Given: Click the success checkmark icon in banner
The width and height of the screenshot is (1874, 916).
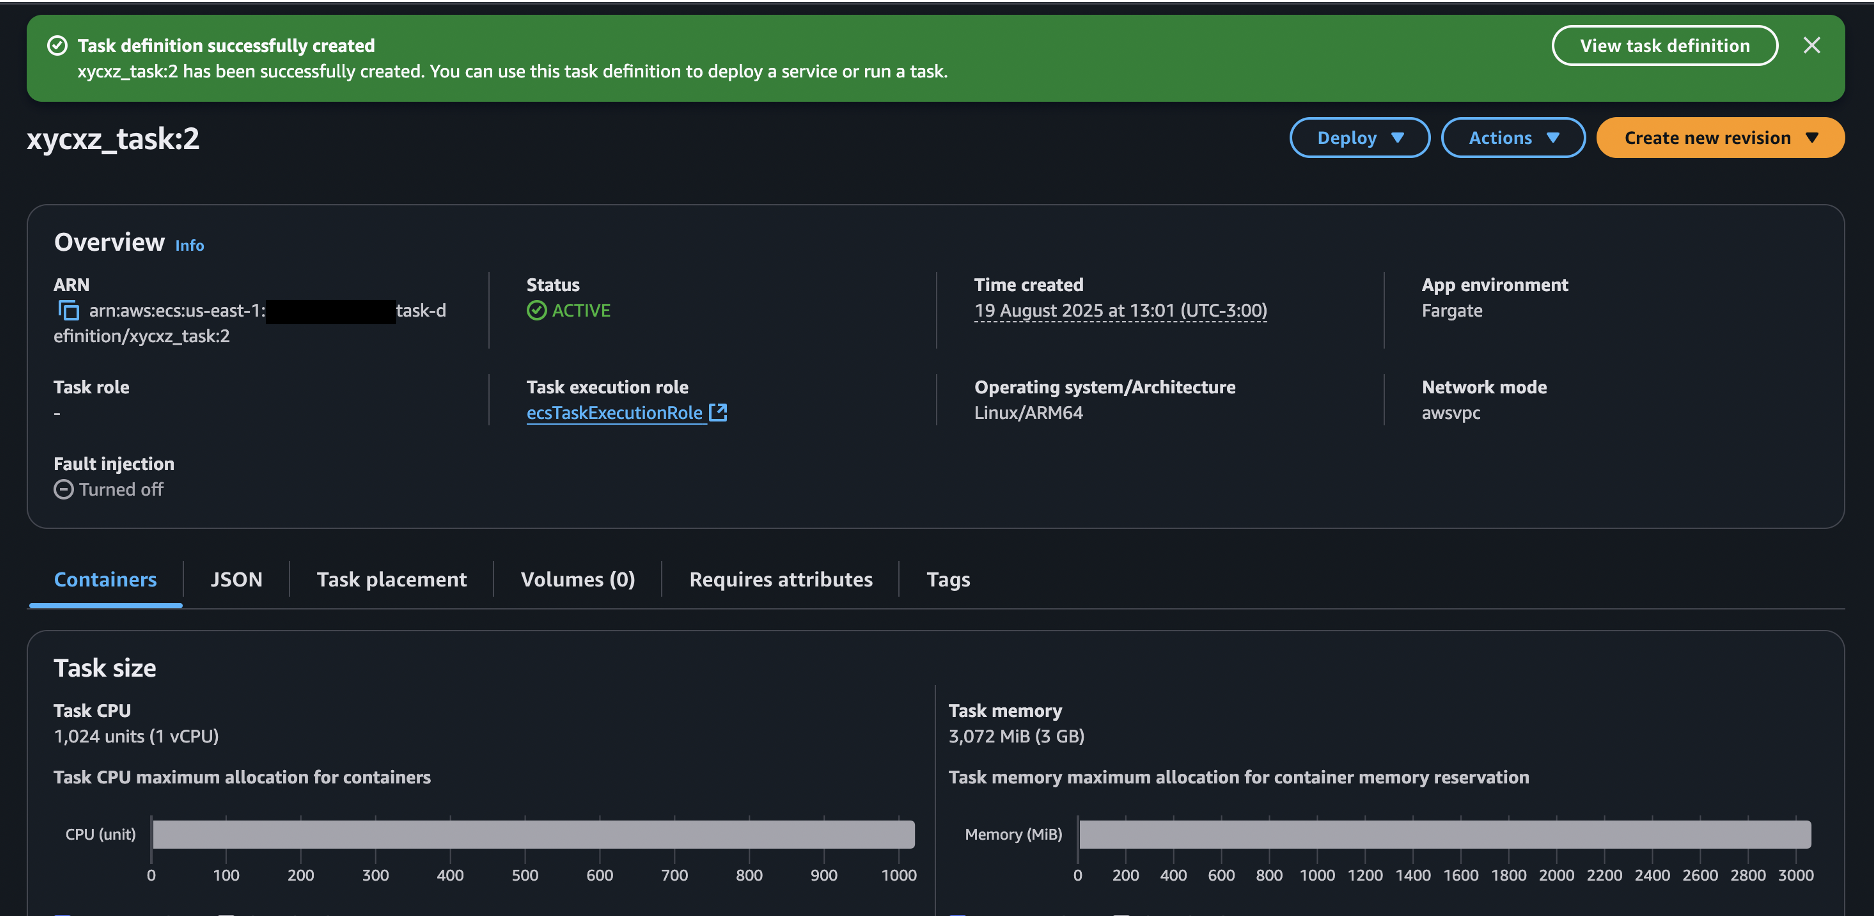Looking at the screenshot, I should tap(58, 46).
